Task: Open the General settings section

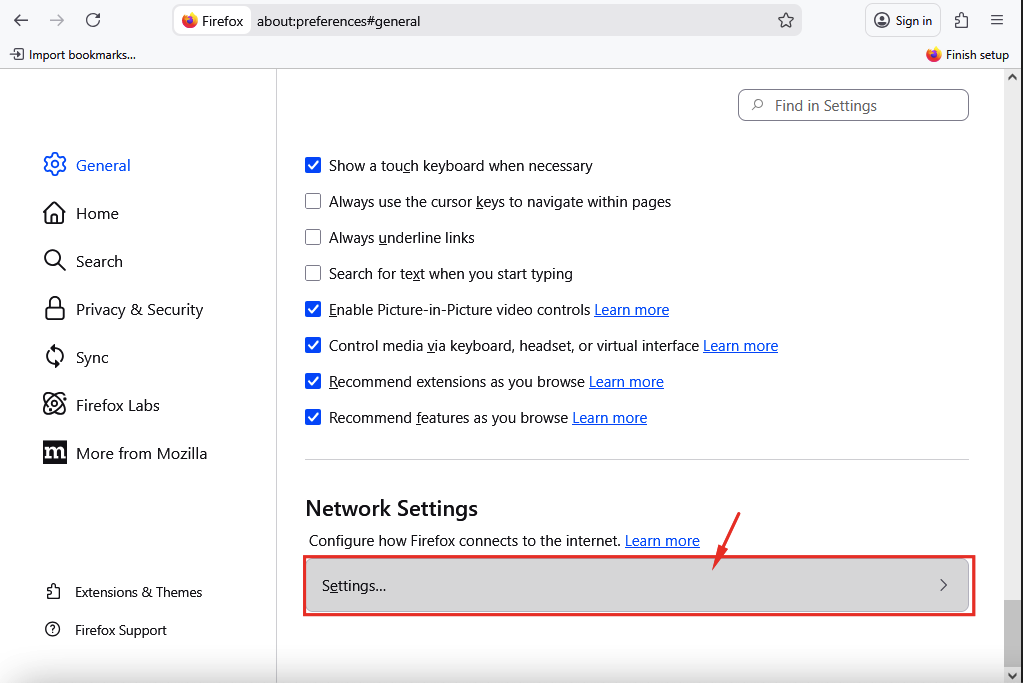Action: pyautogui.click(x=103, y=165)
